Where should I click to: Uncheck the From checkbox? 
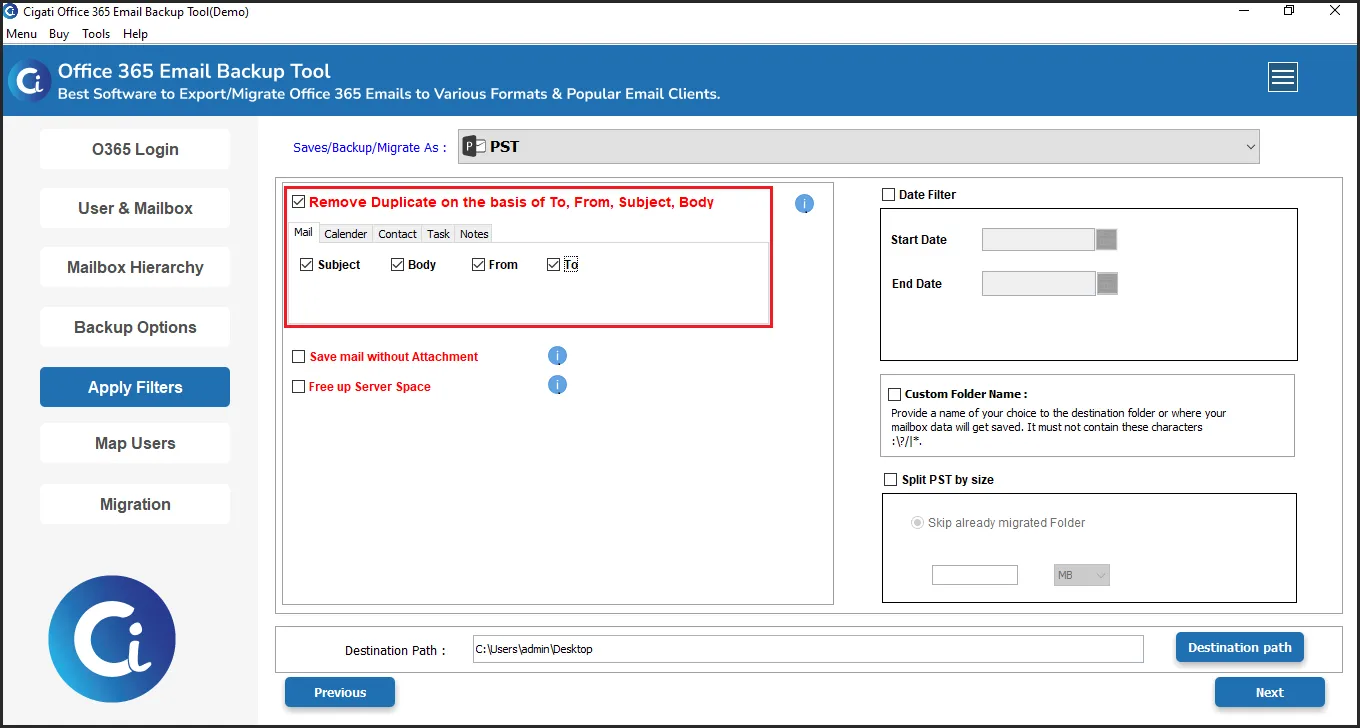point(478,265)
